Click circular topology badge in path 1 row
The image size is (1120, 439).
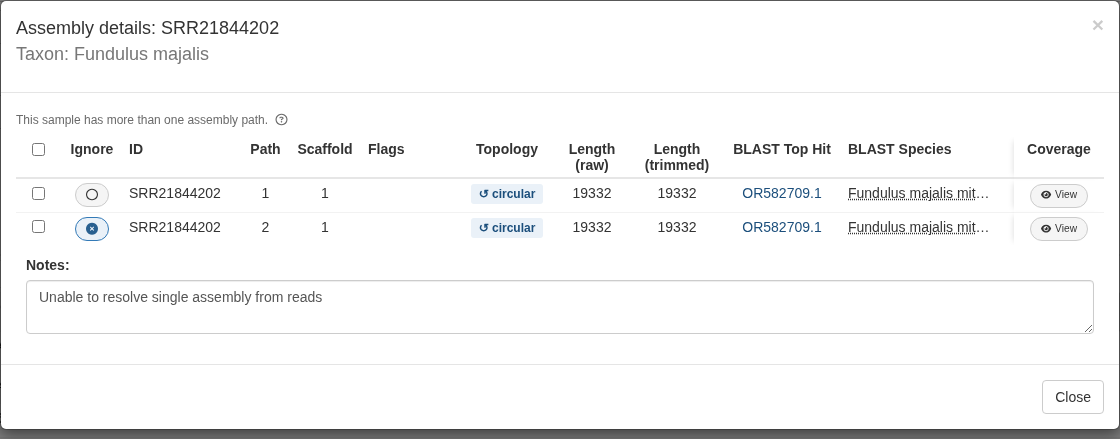pyautogui.click(x=506, y=194)
